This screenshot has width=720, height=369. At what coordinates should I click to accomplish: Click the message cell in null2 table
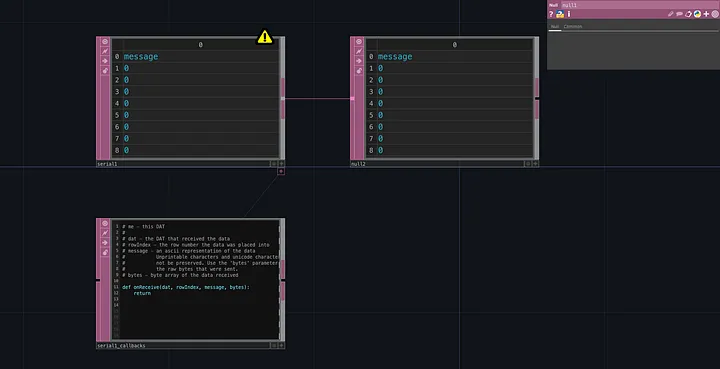[x=395, y=56]
